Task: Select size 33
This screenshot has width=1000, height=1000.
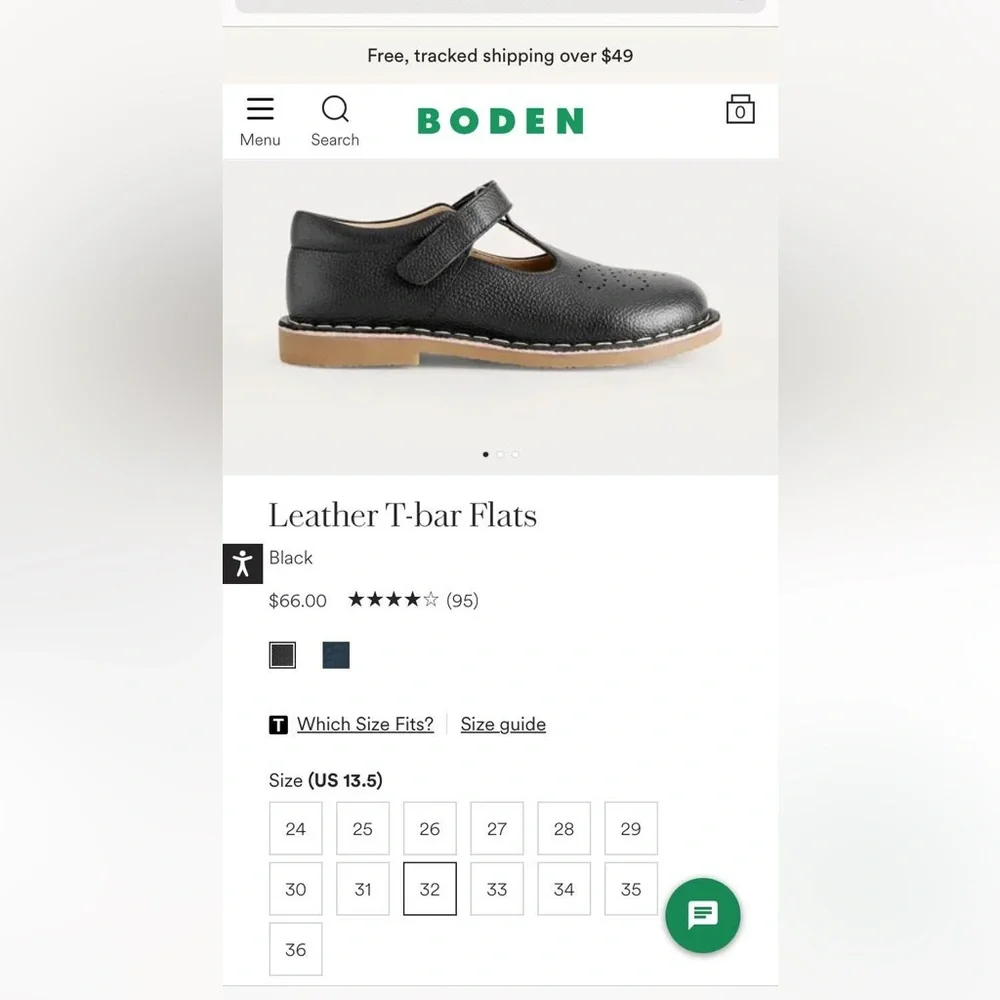Action: click(497, 889)
